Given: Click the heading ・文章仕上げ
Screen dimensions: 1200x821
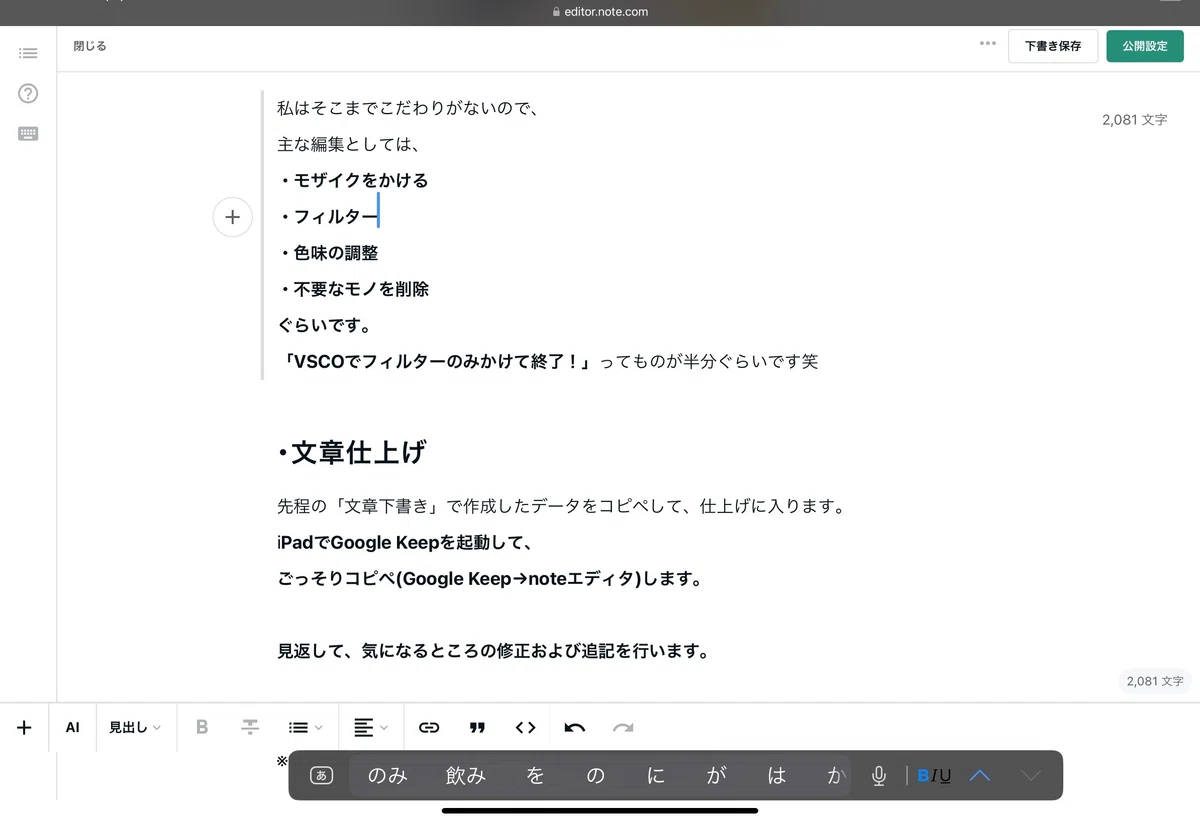Looking at the screenshot, I should pyautogui.click(x=352, y=453).
